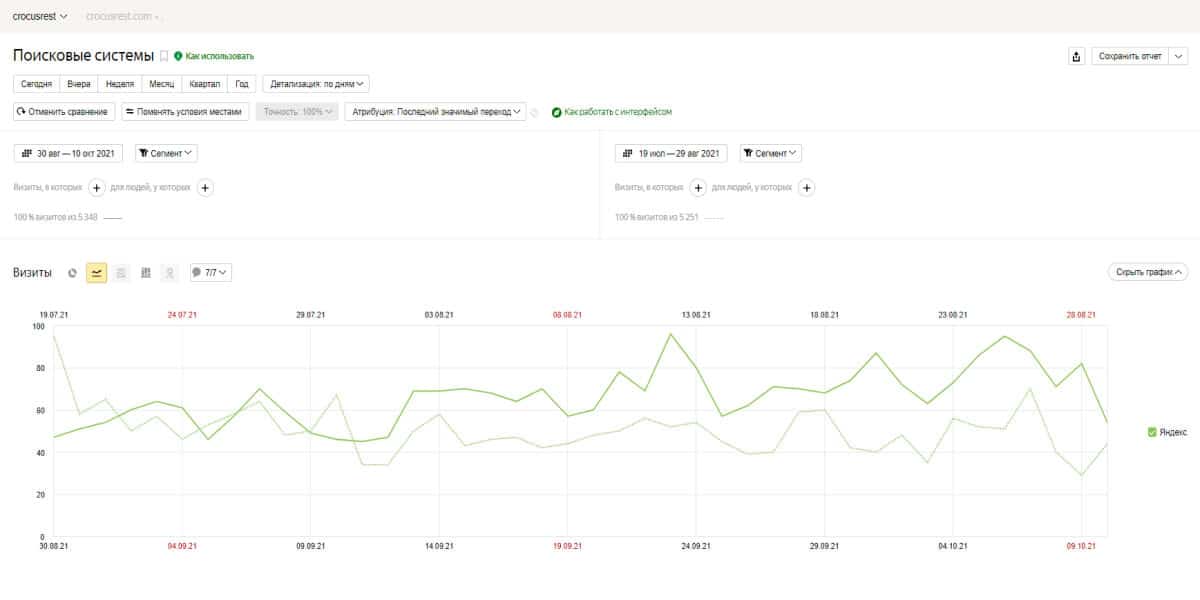Image resolution: width=1200 pixels, height=600 pixels.
Task: Select the column chart view icon
Action: [146, 272]
